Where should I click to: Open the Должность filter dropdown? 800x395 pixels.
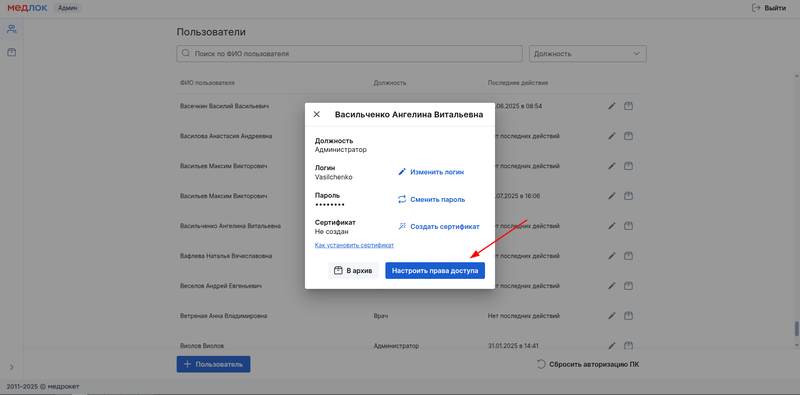pyautogui.click(x=588, y=54)
